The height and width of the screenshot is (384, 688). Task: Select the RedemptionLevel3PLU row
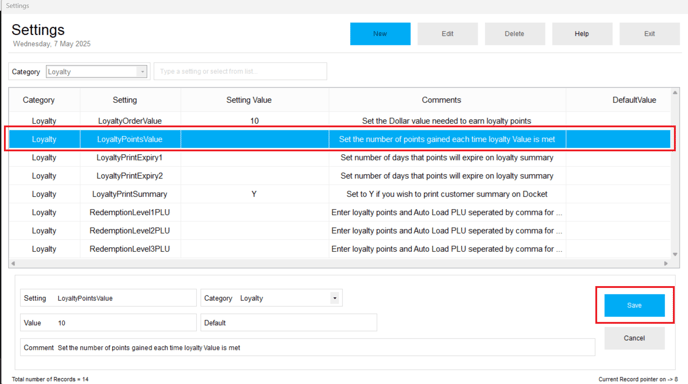(x=340, y=249)
